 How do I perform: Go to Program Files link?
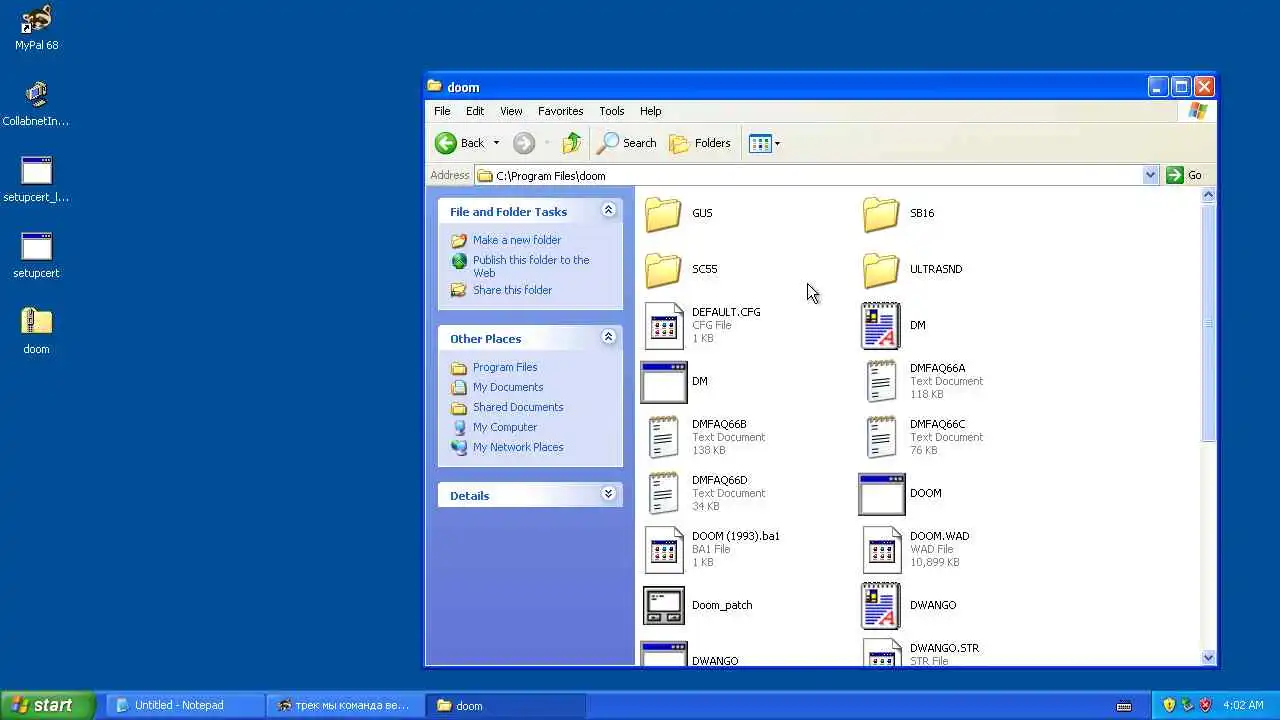click(x=505, y=367)
